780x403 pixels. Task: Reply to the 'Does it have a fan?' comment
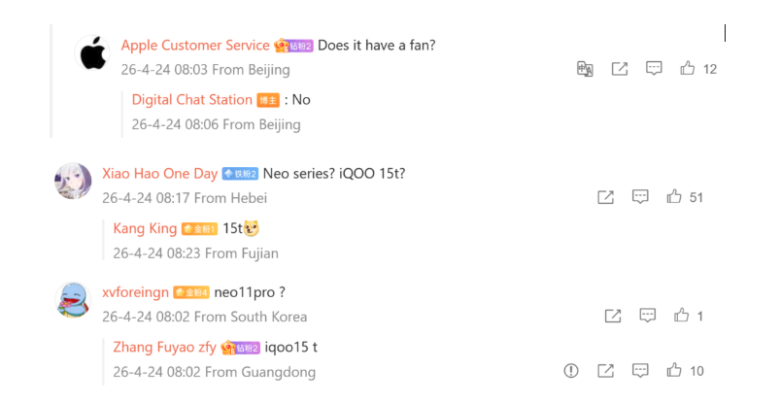pos(654,69)
